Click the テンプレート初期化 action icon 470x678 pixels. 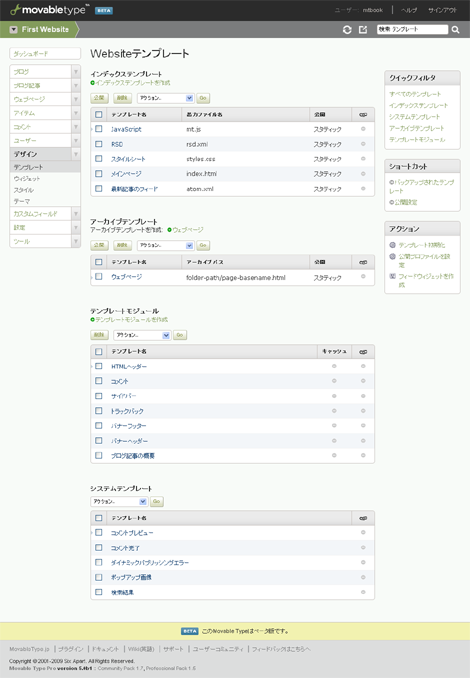click(393, 245)
